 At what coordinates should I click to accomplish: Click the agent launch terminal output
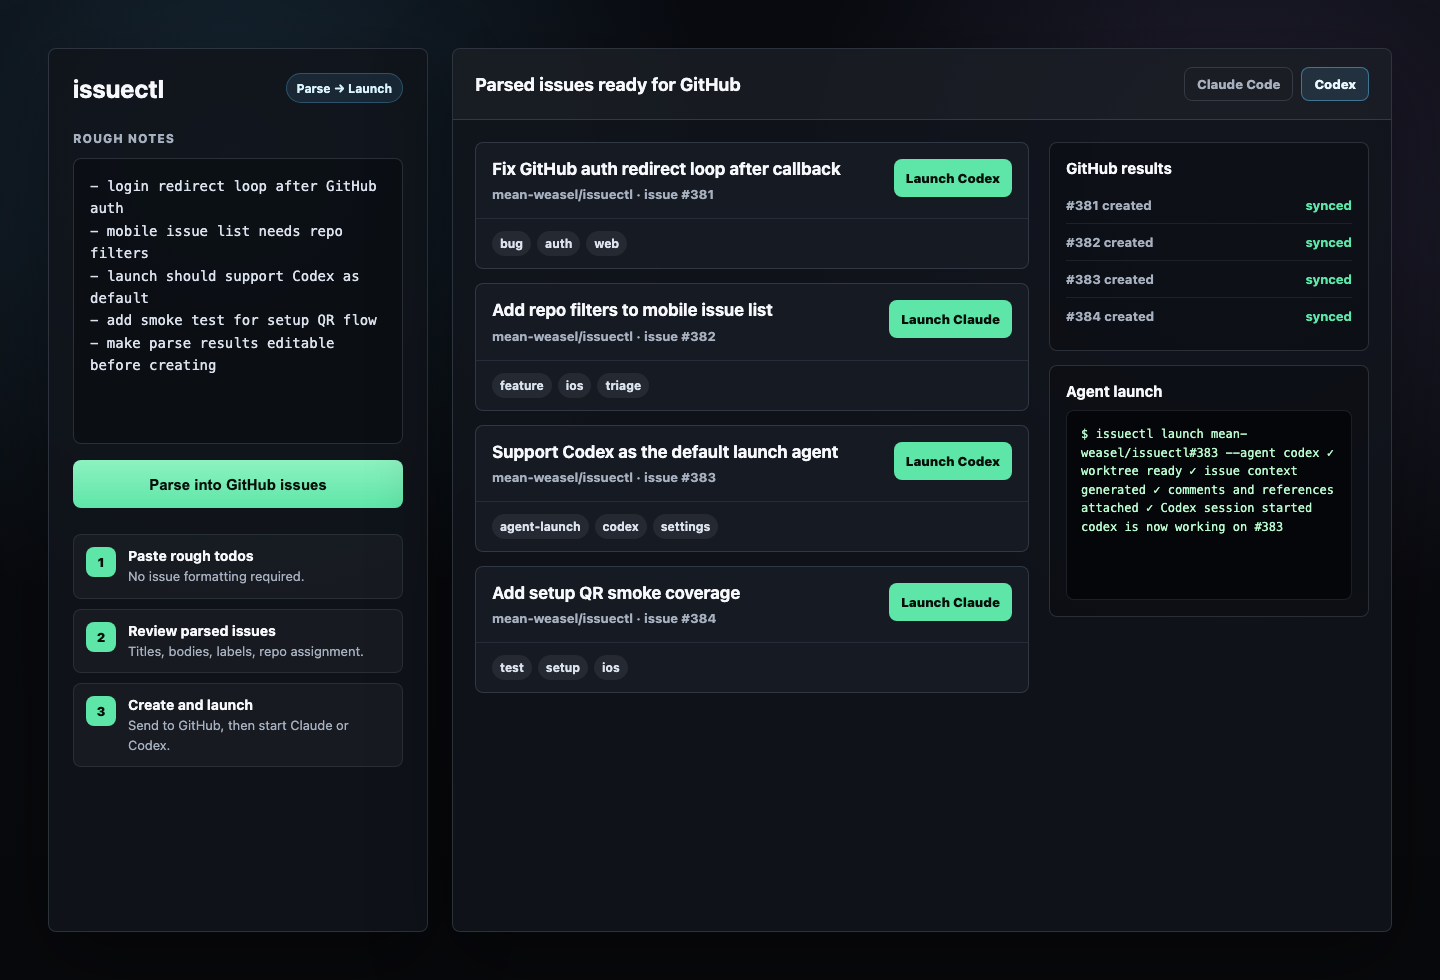(x=1209, y=505)
